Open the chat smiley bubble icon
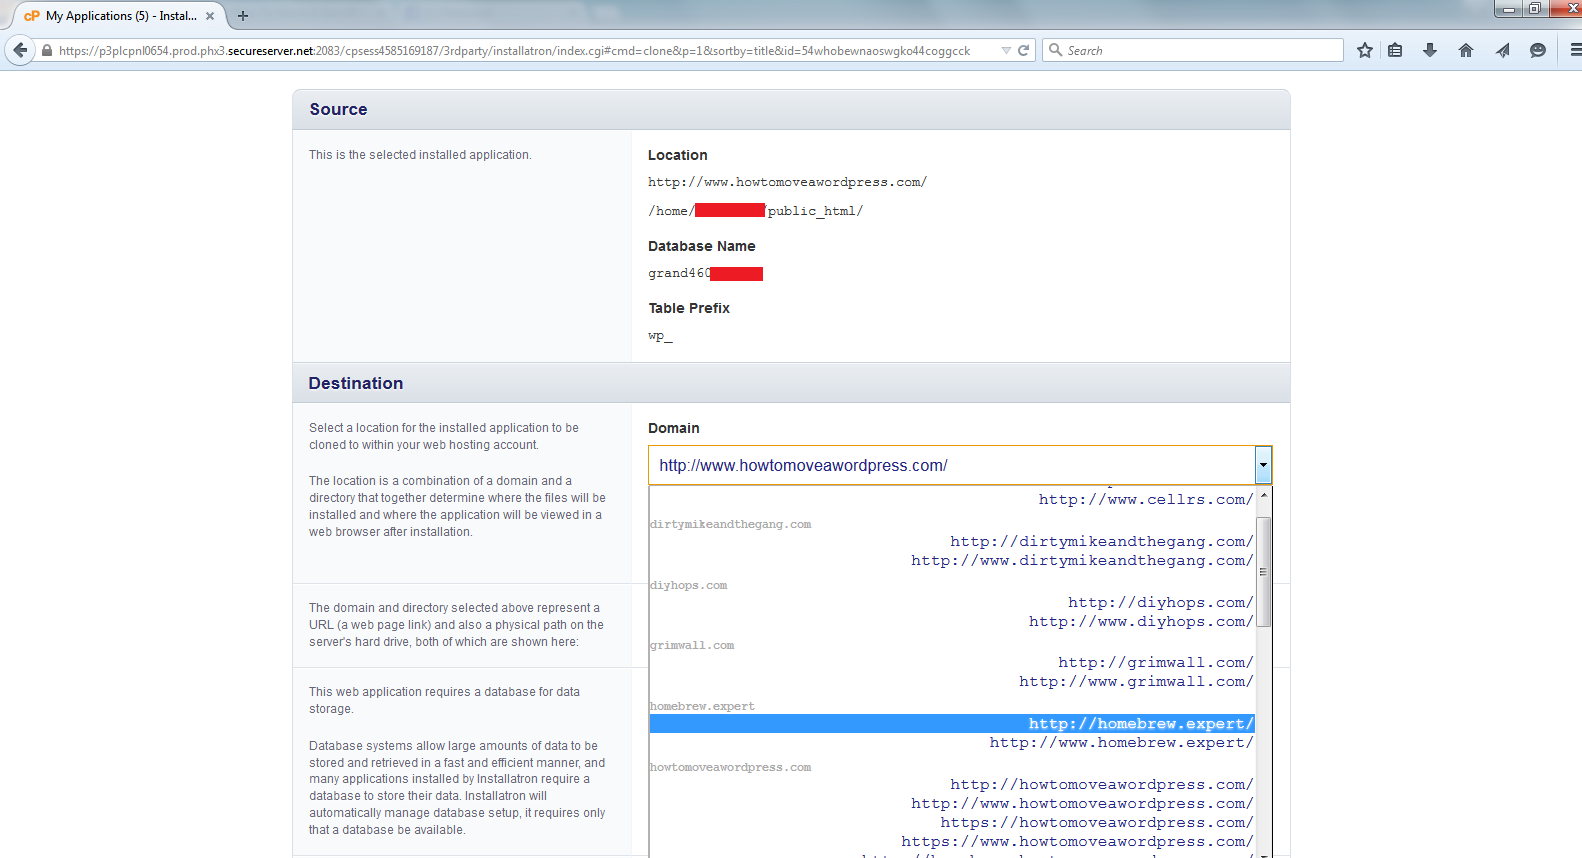Screen dimensions: 1582x858 point(1538,50)
